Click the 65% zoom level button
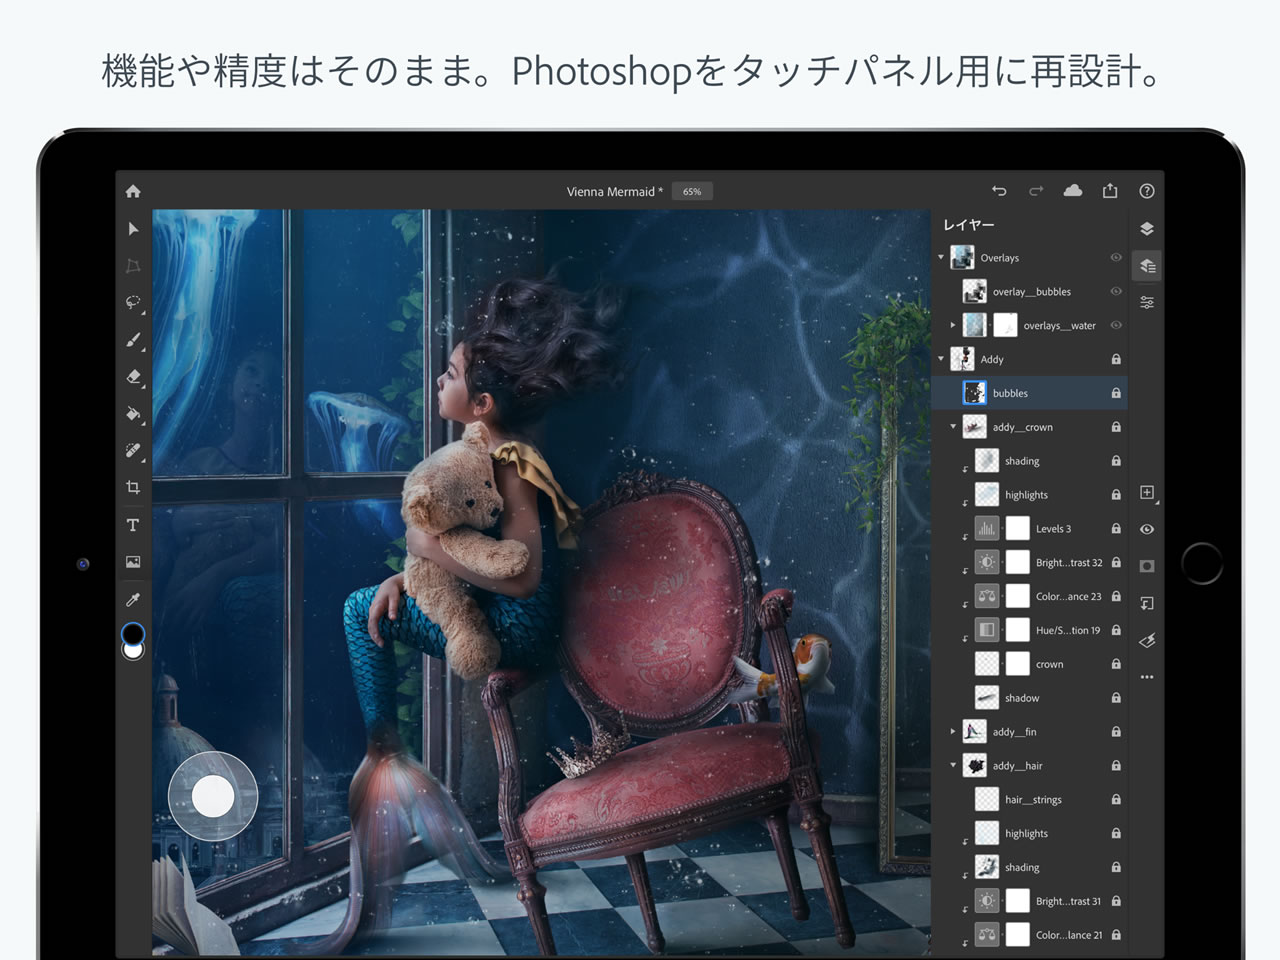This screenshot has width=1280, height=960. (x=692, y=191)
